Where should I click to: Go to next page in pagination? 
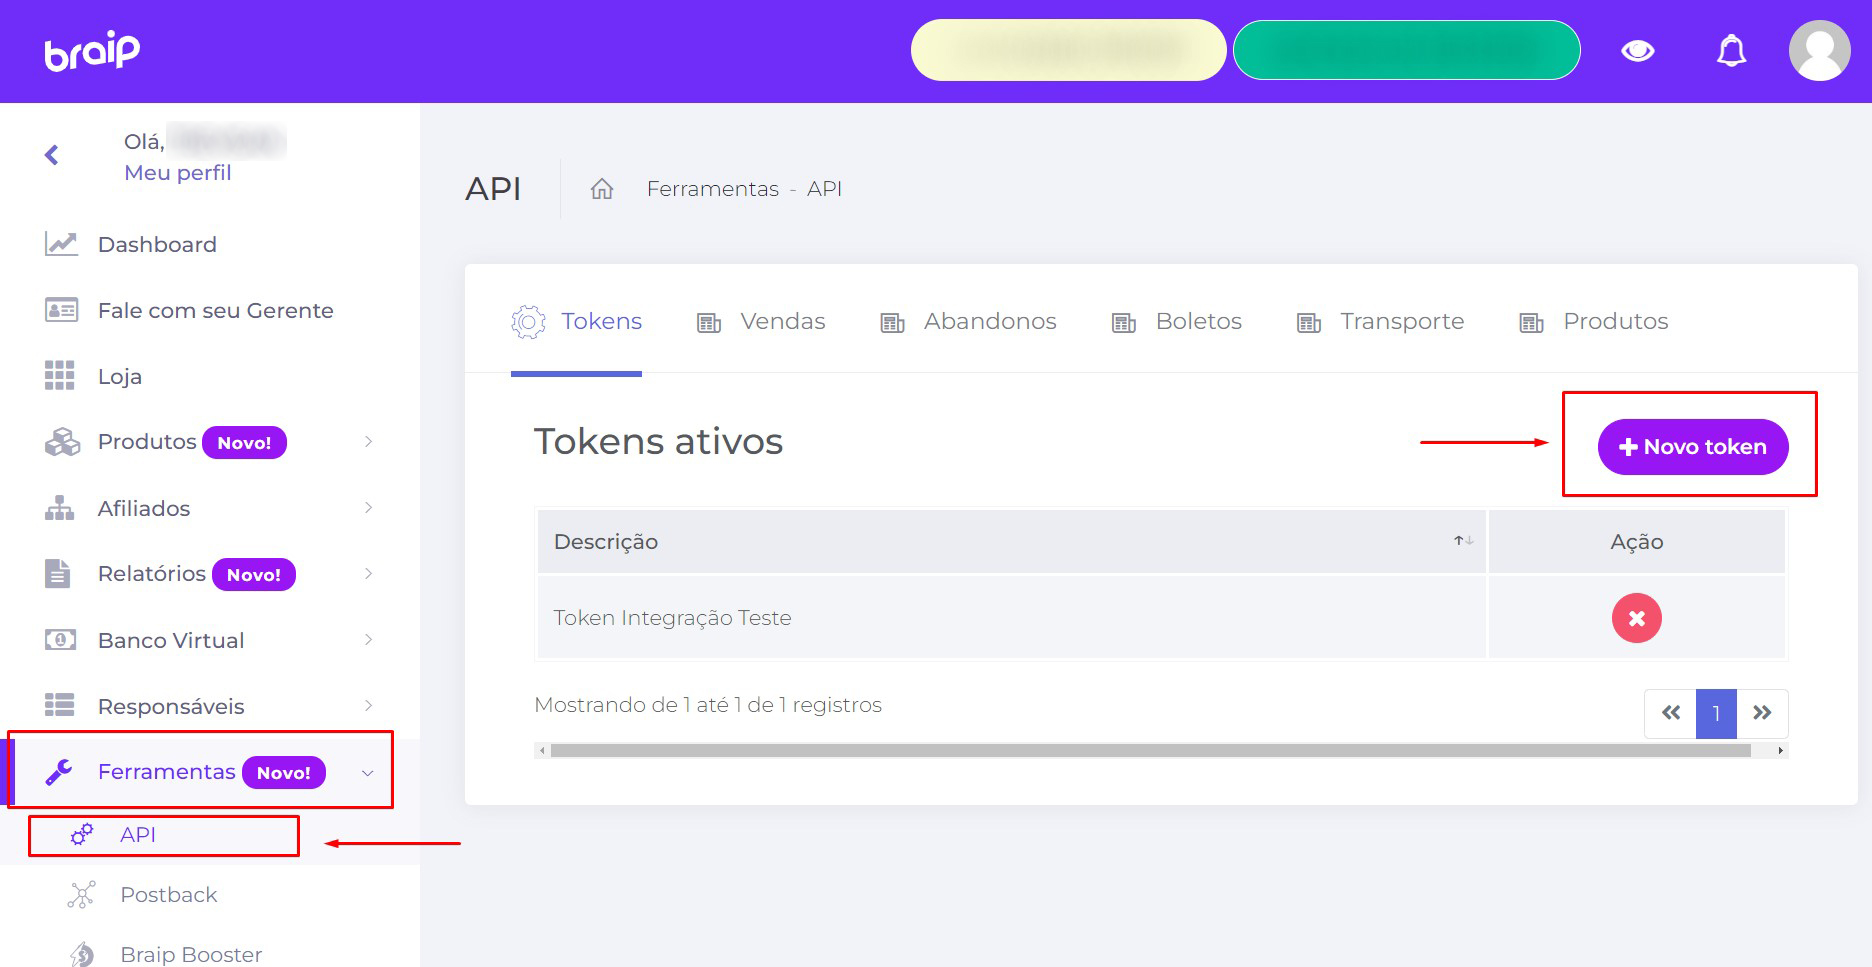1762,713
